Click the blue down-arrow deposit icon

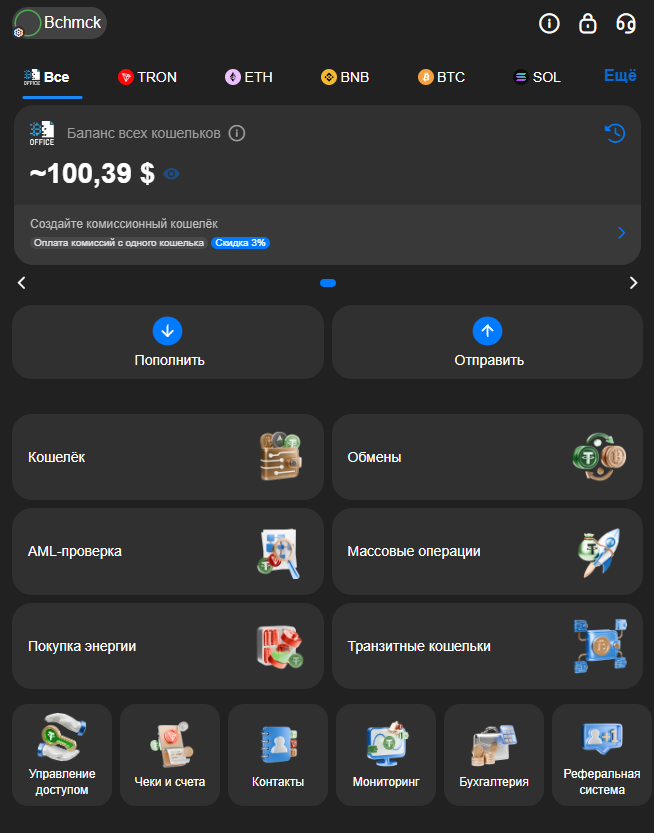[167, 331]
